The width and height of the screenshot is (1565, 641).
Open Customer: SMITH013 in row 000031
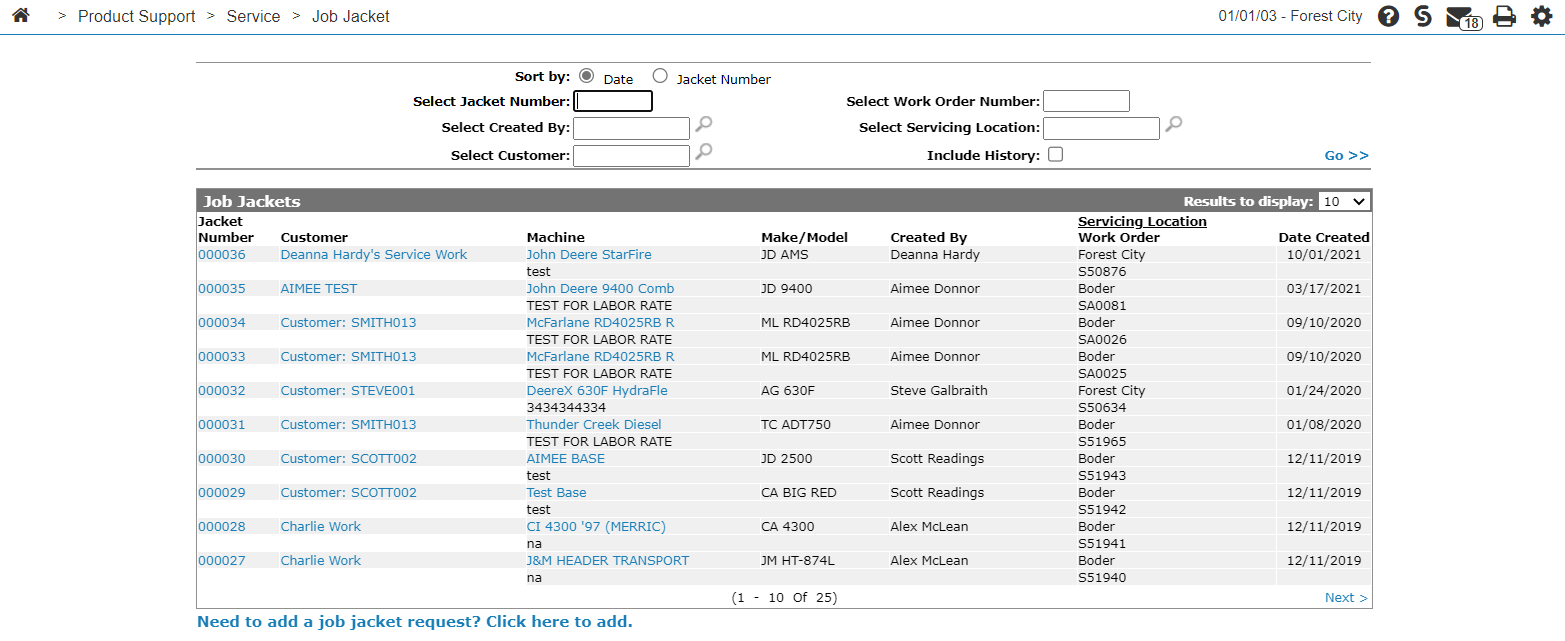(x=348, y=425)
